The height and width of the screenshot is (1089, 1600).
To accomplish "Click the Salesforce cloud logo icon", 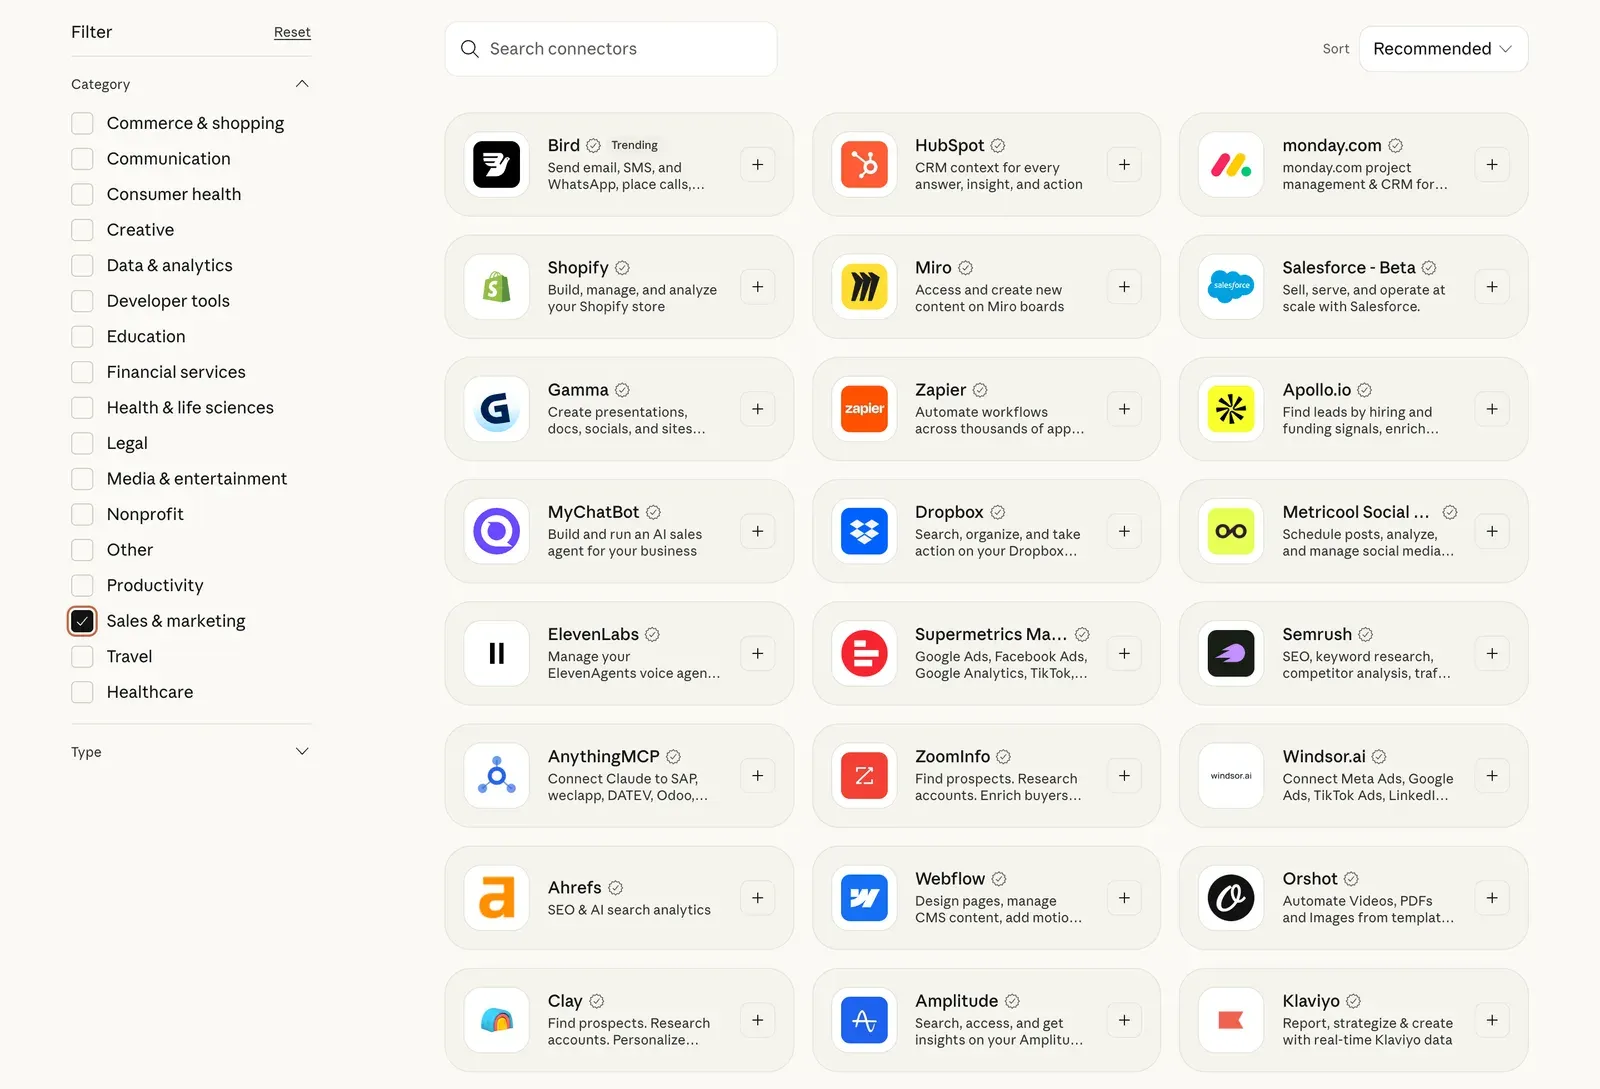I will point(1231,287).
